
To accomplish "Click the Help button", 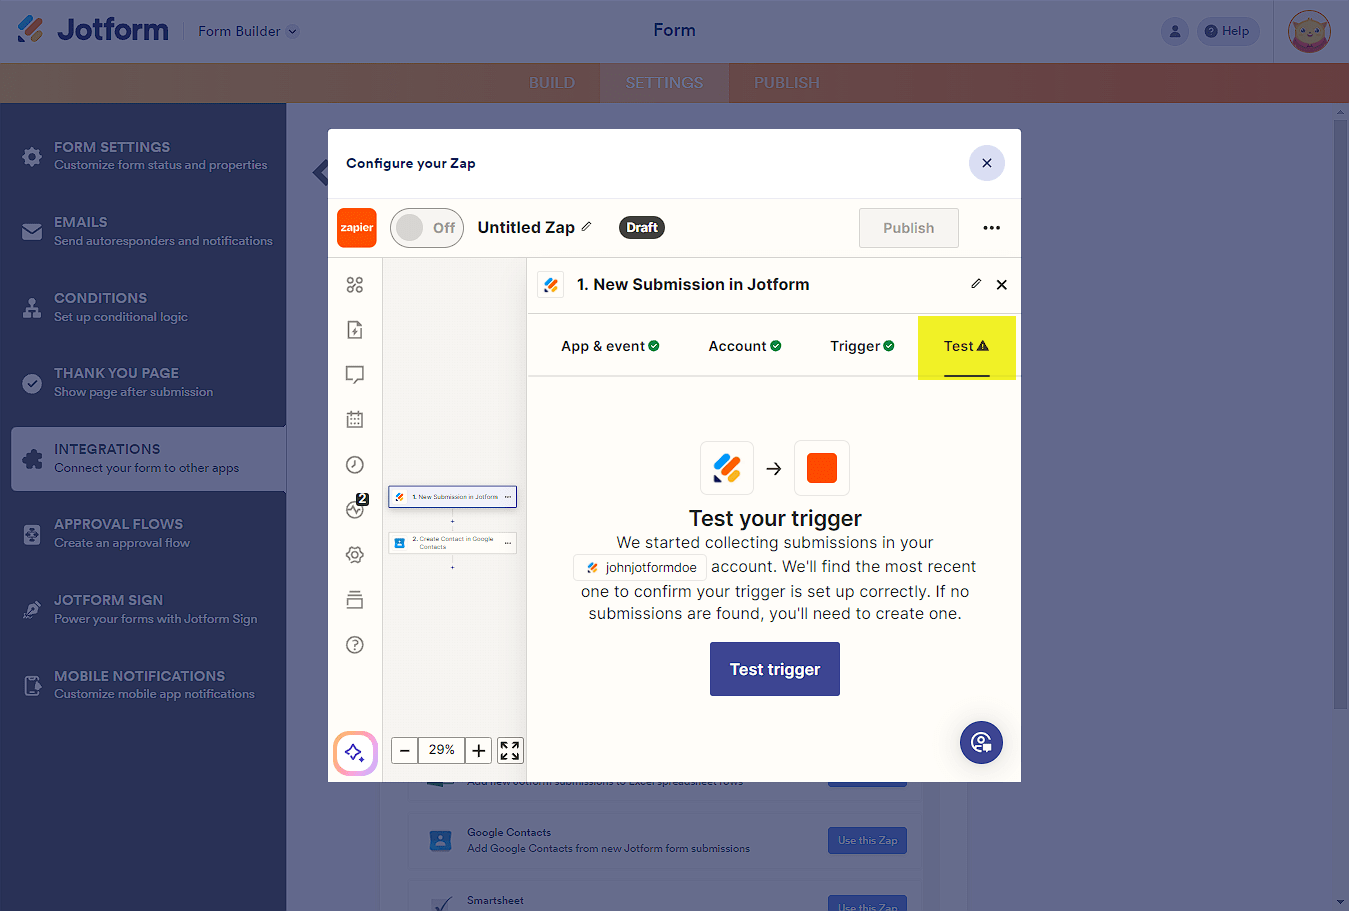I will [x=1227, y=31].
